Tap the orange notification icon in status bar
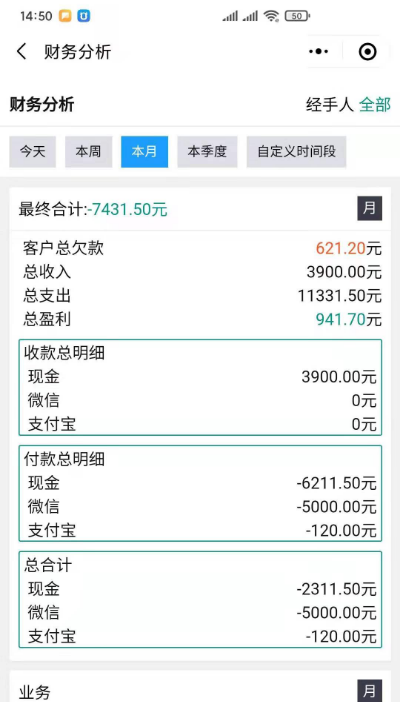 pyautogui.click(x=65, y=16)
